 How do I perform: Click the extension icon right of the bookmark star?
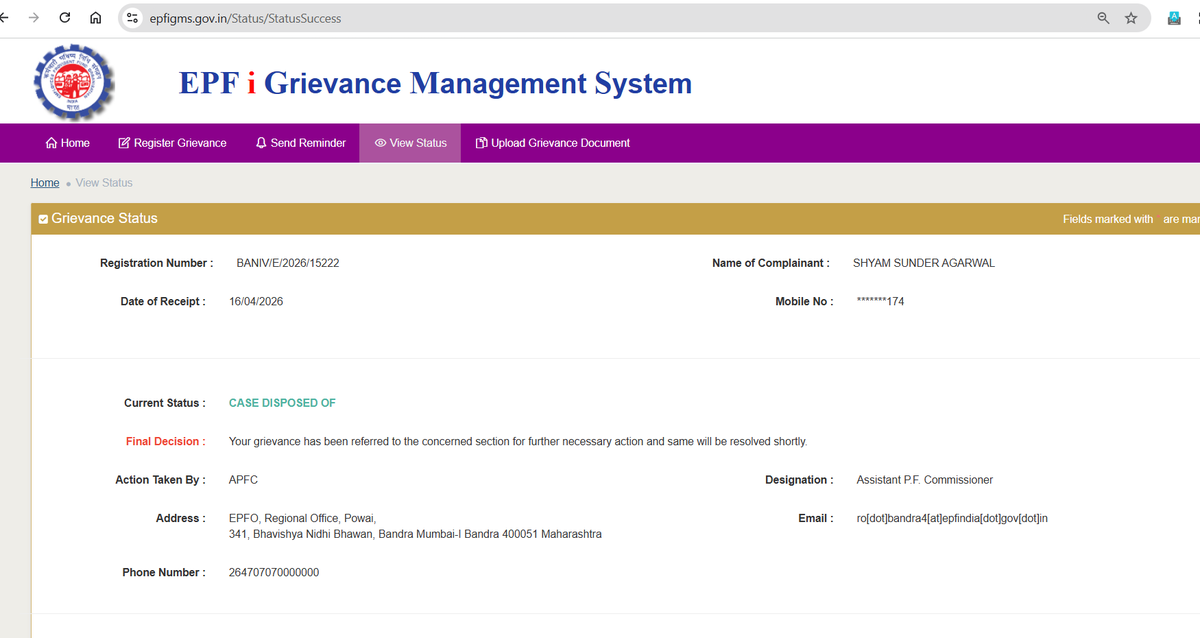tap(1175, 18)
